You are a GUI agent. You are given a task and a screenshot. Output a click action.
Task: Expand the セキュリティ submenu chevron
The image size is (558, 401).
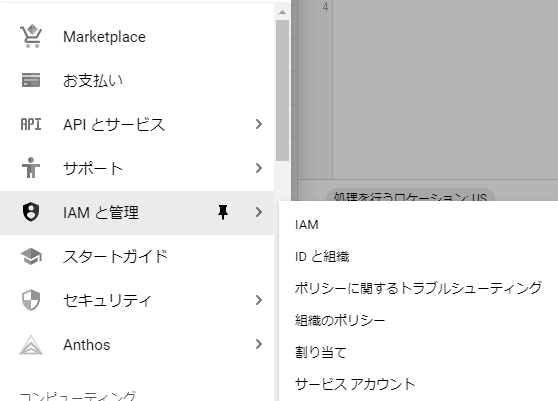[x=259, y=300]
